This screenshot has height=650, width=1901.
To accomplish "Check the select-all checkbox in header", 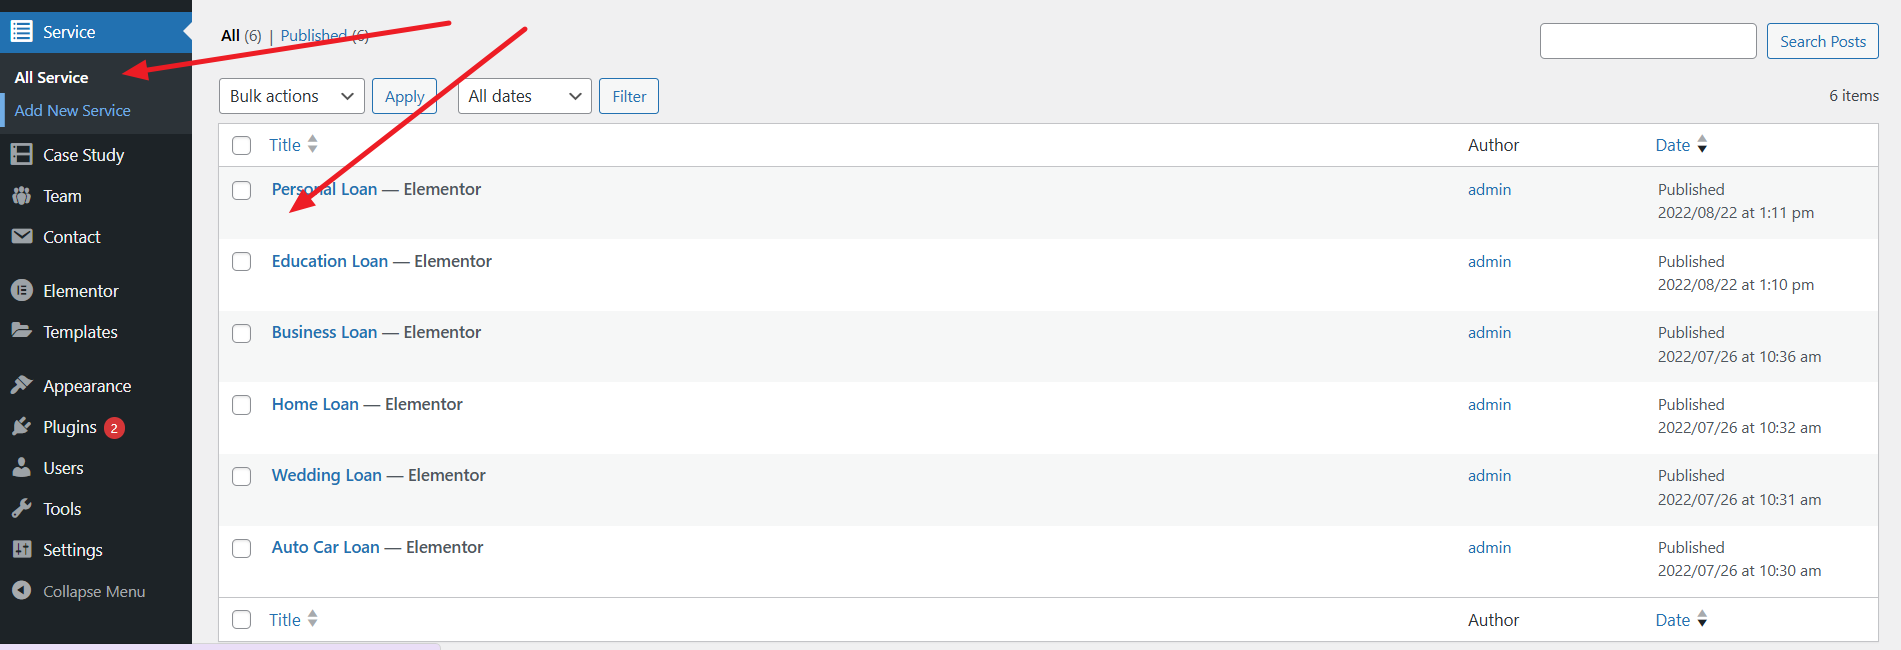I will tap(242, 145).
